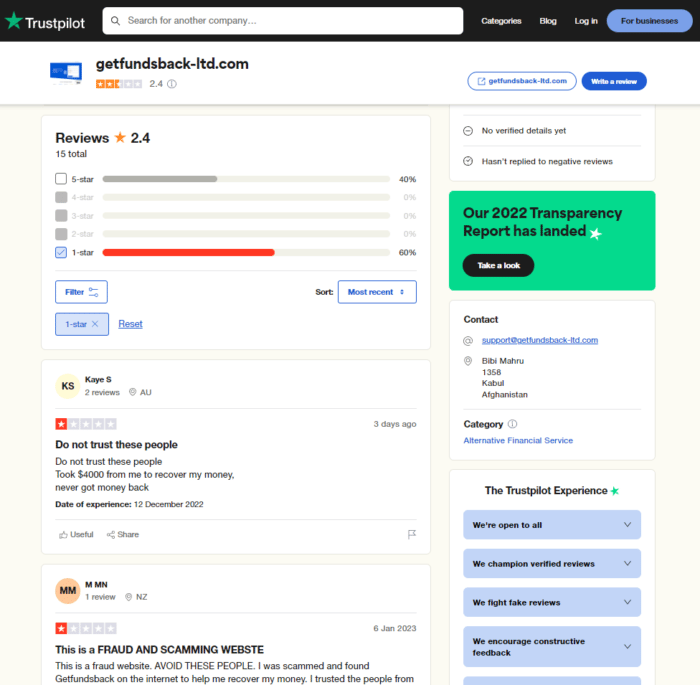Click the Kaye S reviewer name
This screenshot has height=685, width=700.
[x=98, y=380]
